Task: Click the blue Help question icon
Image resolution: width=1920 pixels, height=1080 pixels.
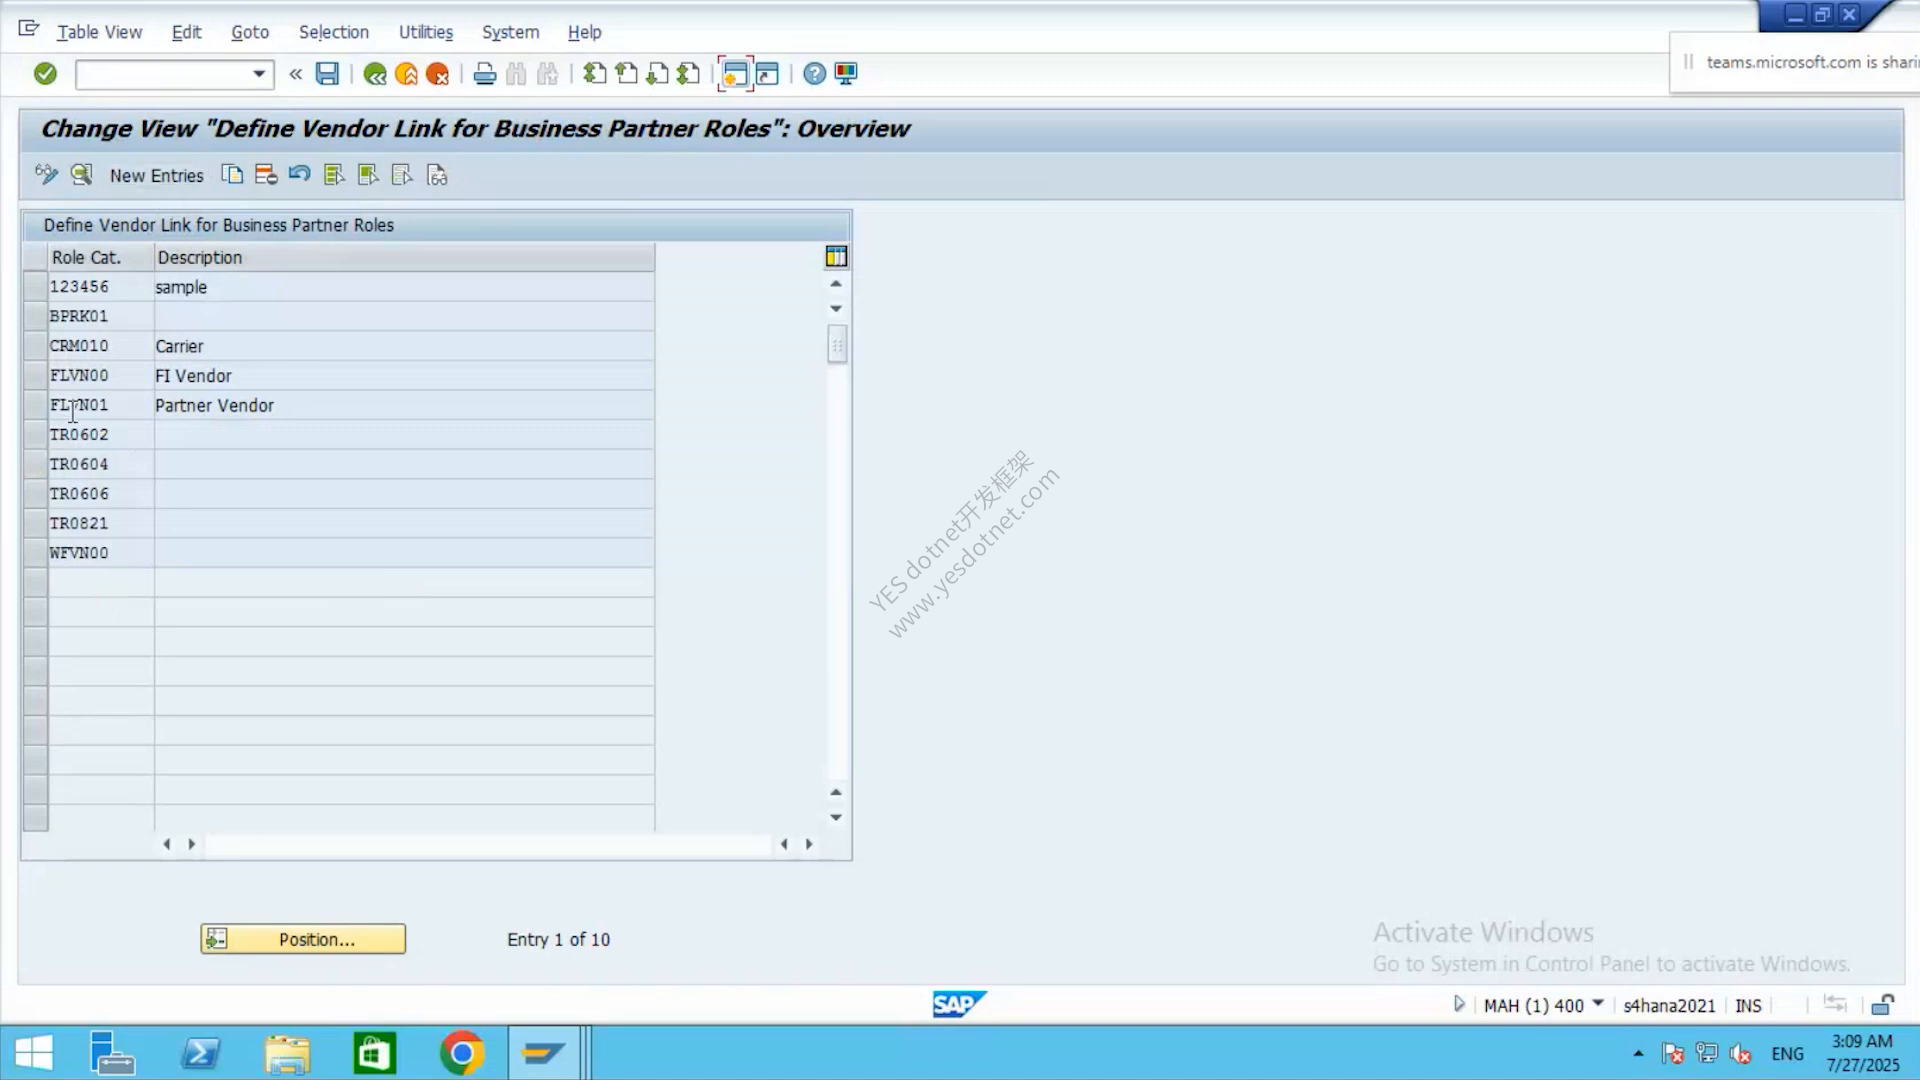Action: coord(815,74)
